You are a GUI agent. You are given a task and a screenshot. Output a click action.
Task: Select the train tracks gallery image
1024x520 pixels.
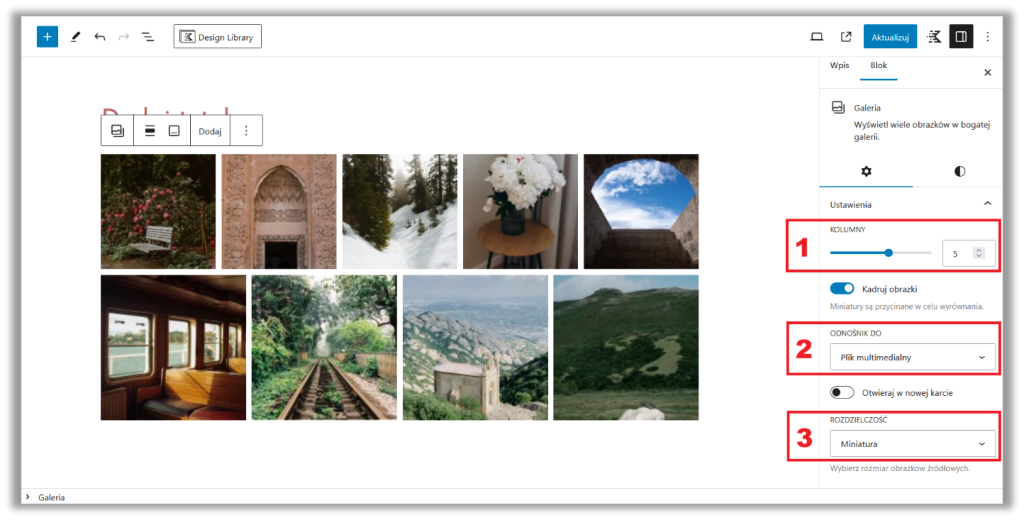click(x=324, y=347)
